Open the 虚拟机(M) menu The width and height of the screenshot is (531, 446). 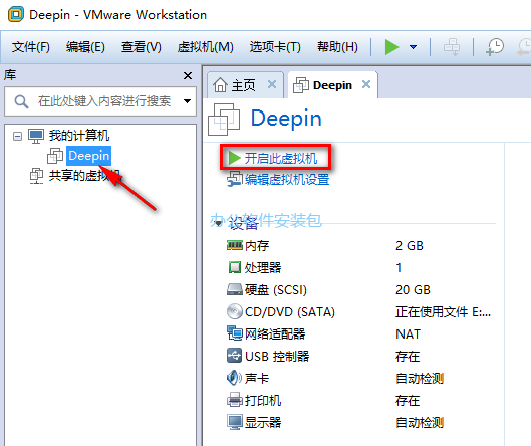coord(206,47)
